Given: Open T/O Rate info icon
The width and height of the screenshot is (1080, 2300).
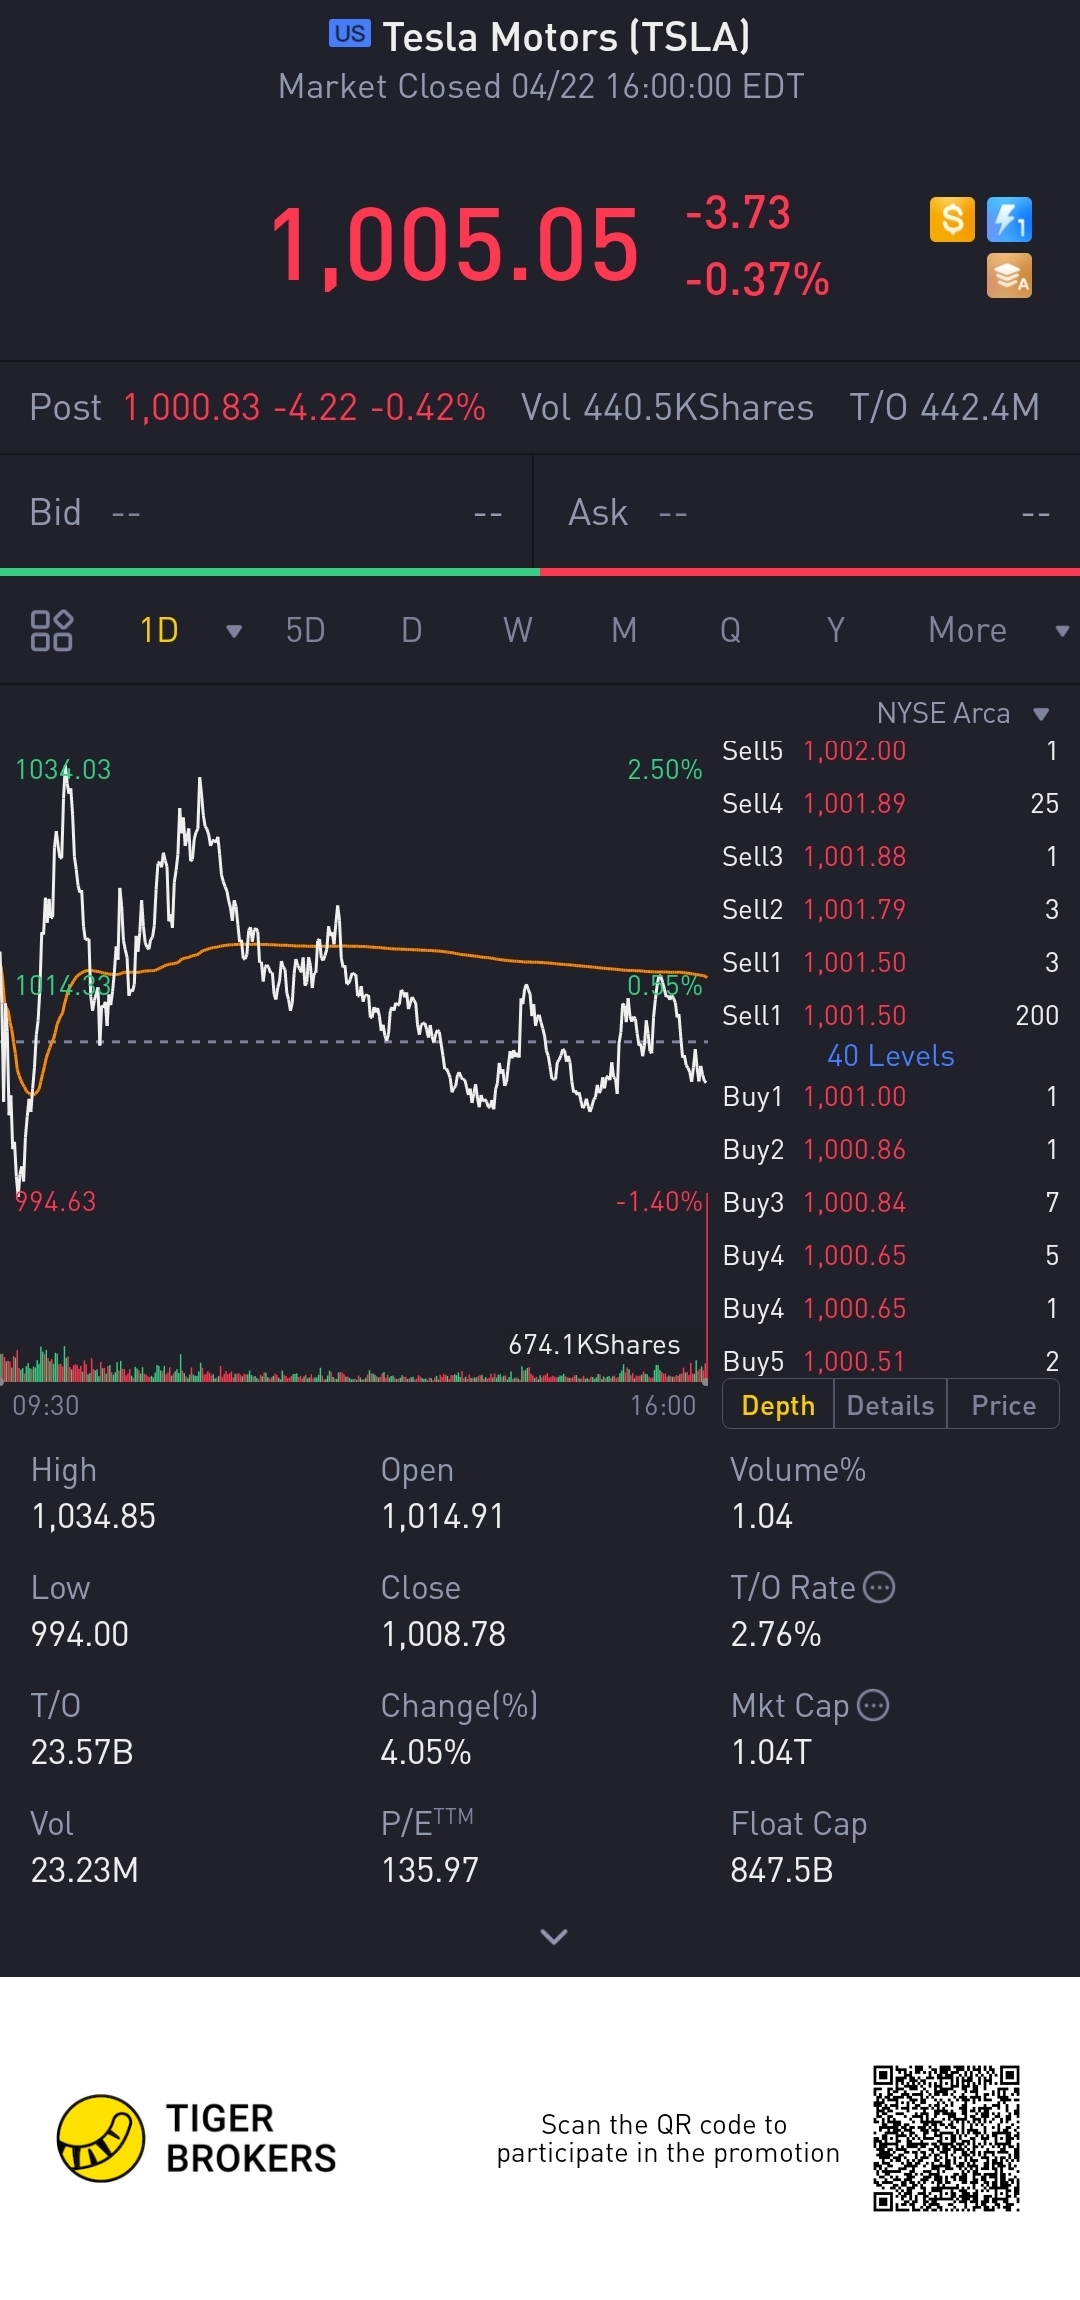Looking at the screenshot, I should [879, 1587].
